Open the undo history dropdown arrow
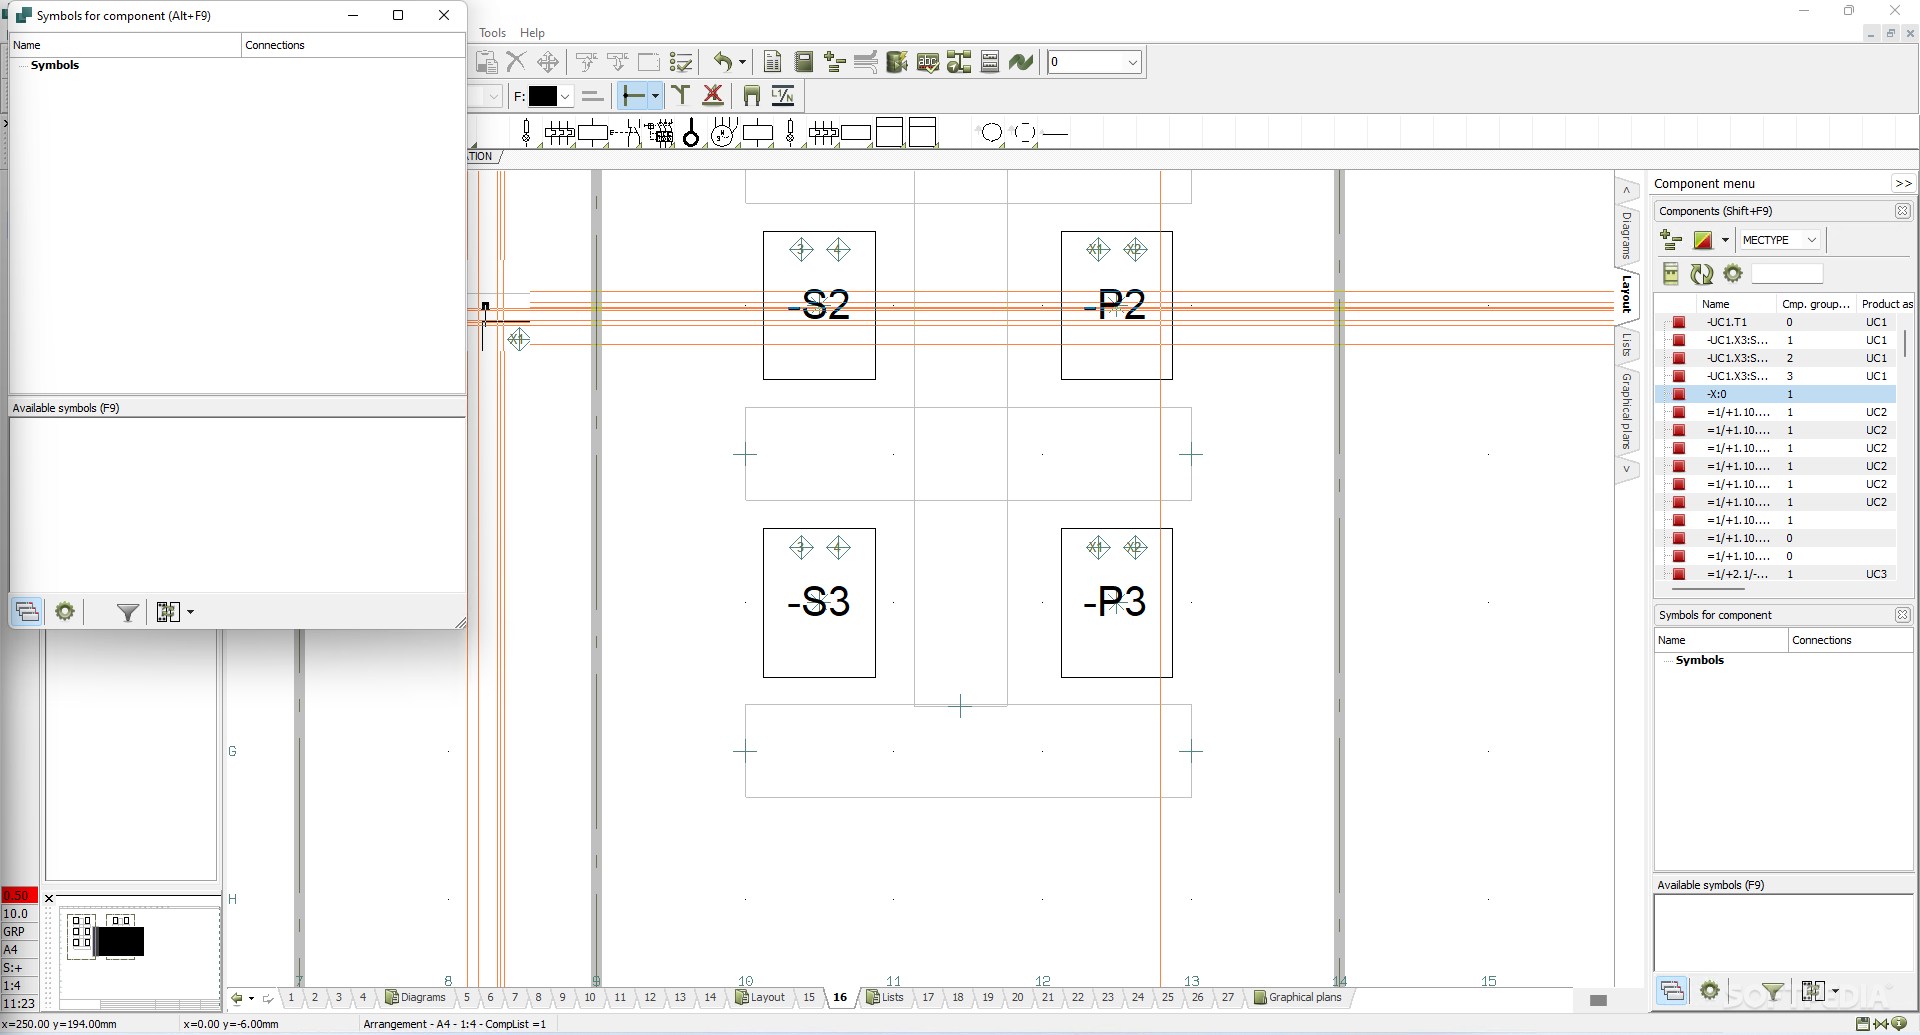Screen dimensions: 1920x1035 point(742,62)
